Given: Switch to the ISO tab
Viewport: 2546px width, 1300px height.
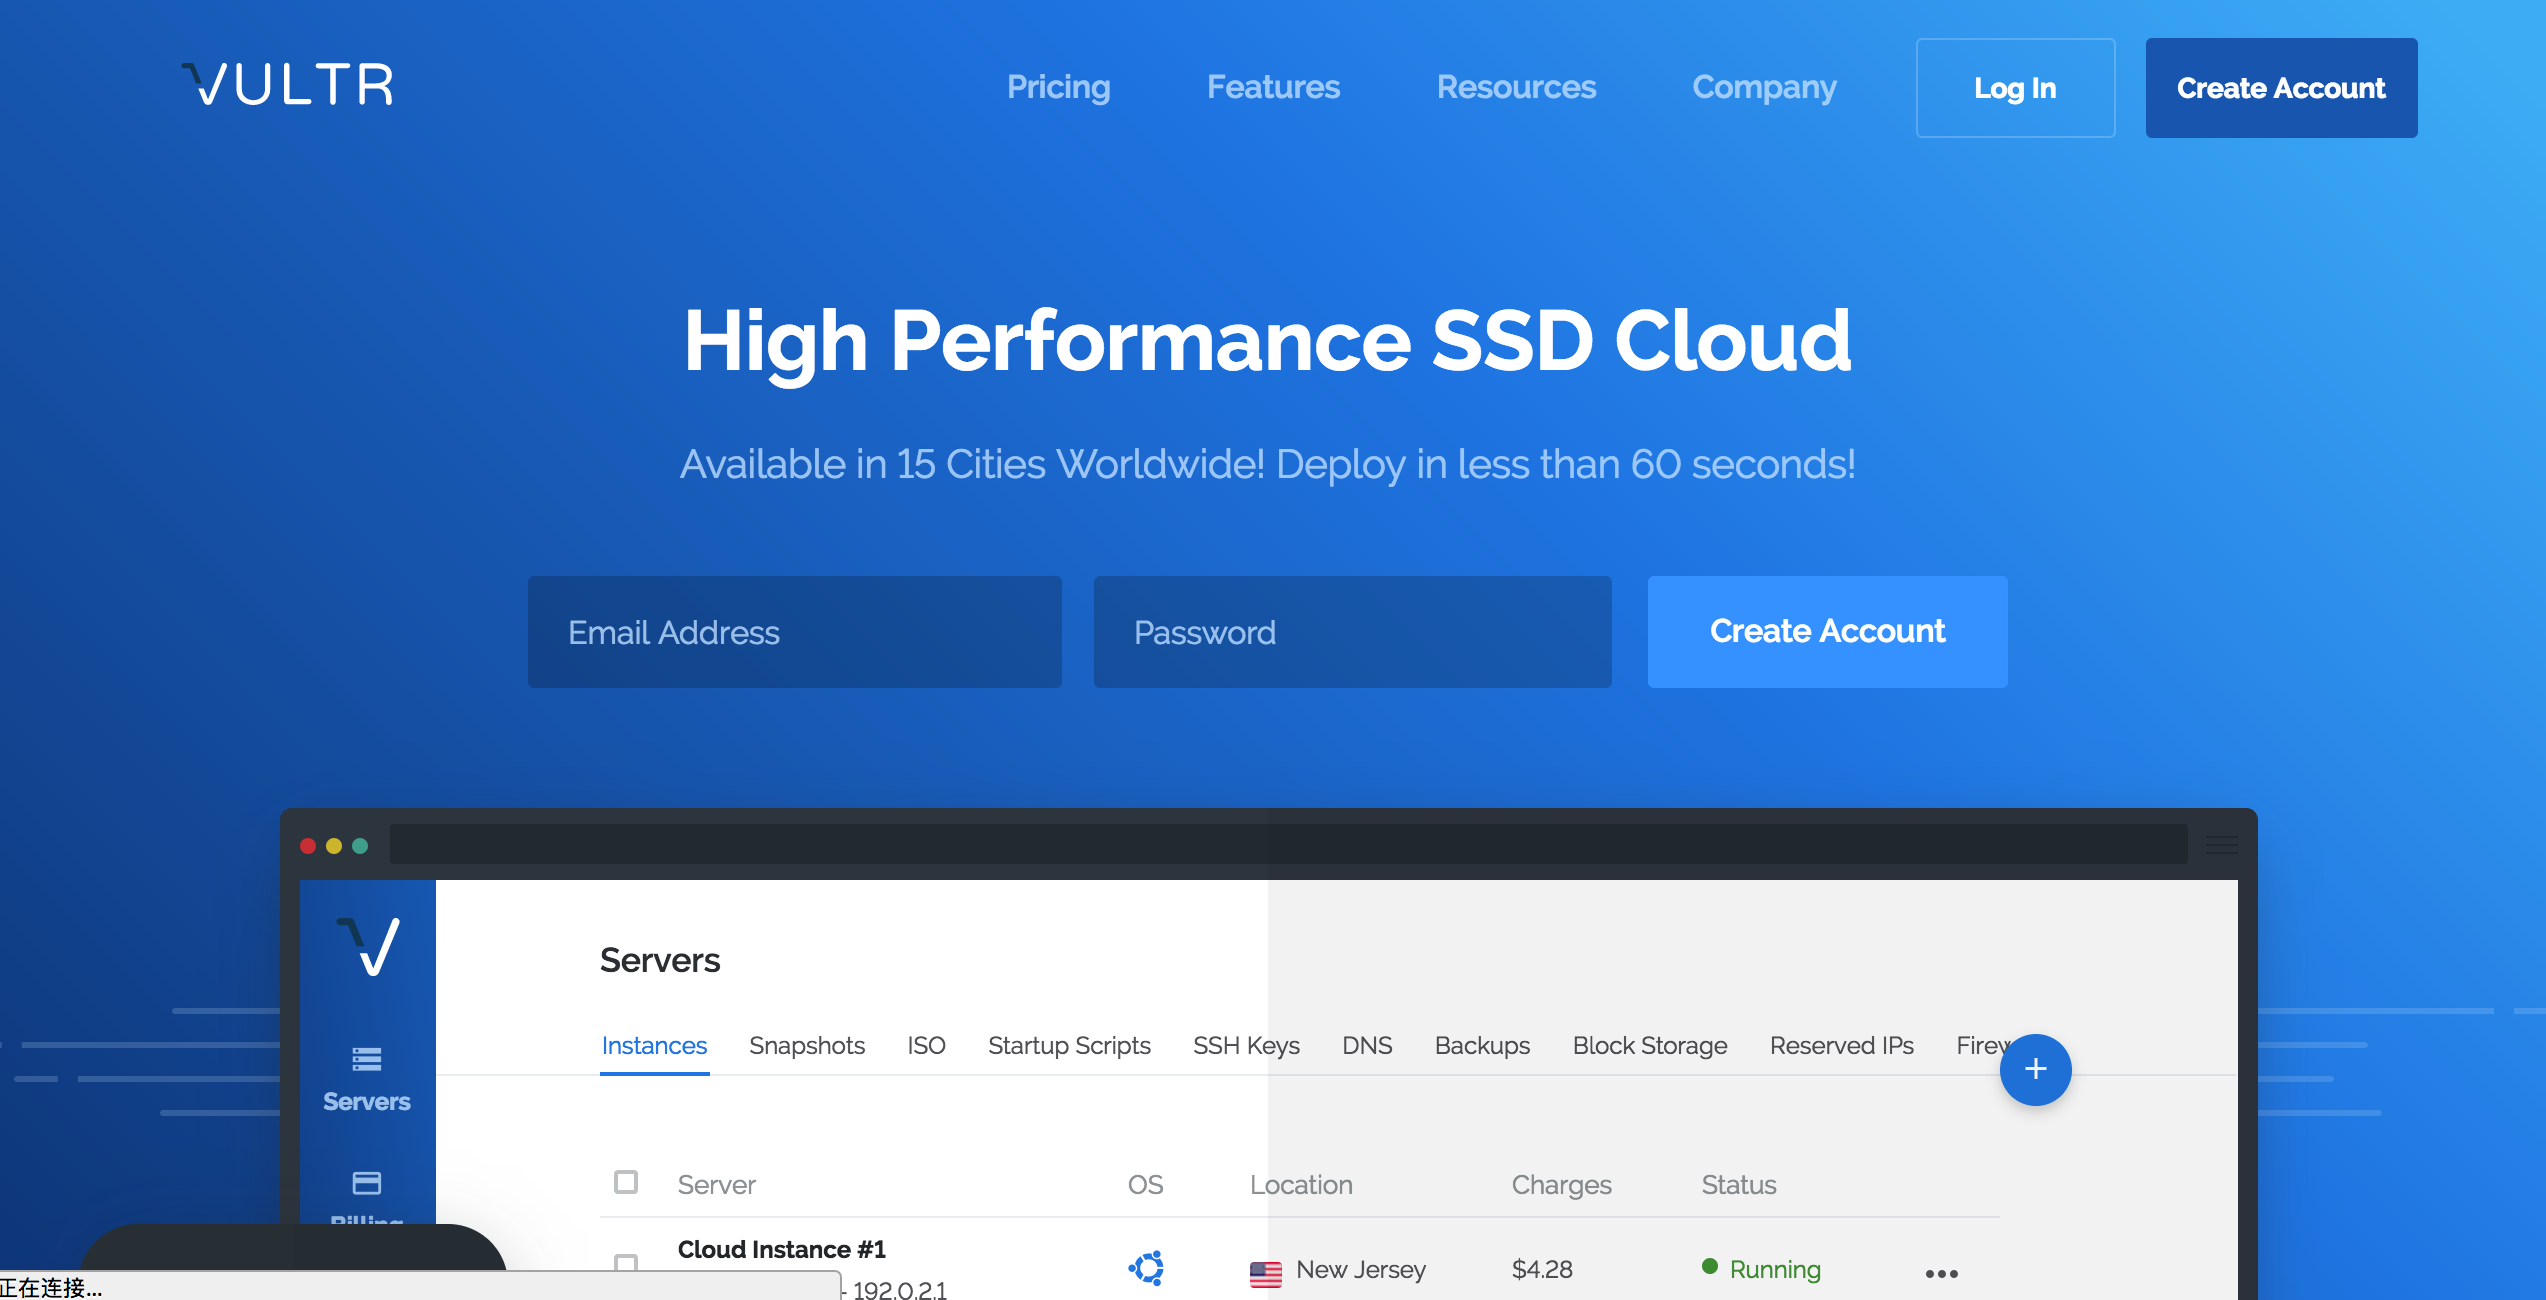Looking at the screenshot, I should pyautogui.click(x=926, y=1045).
